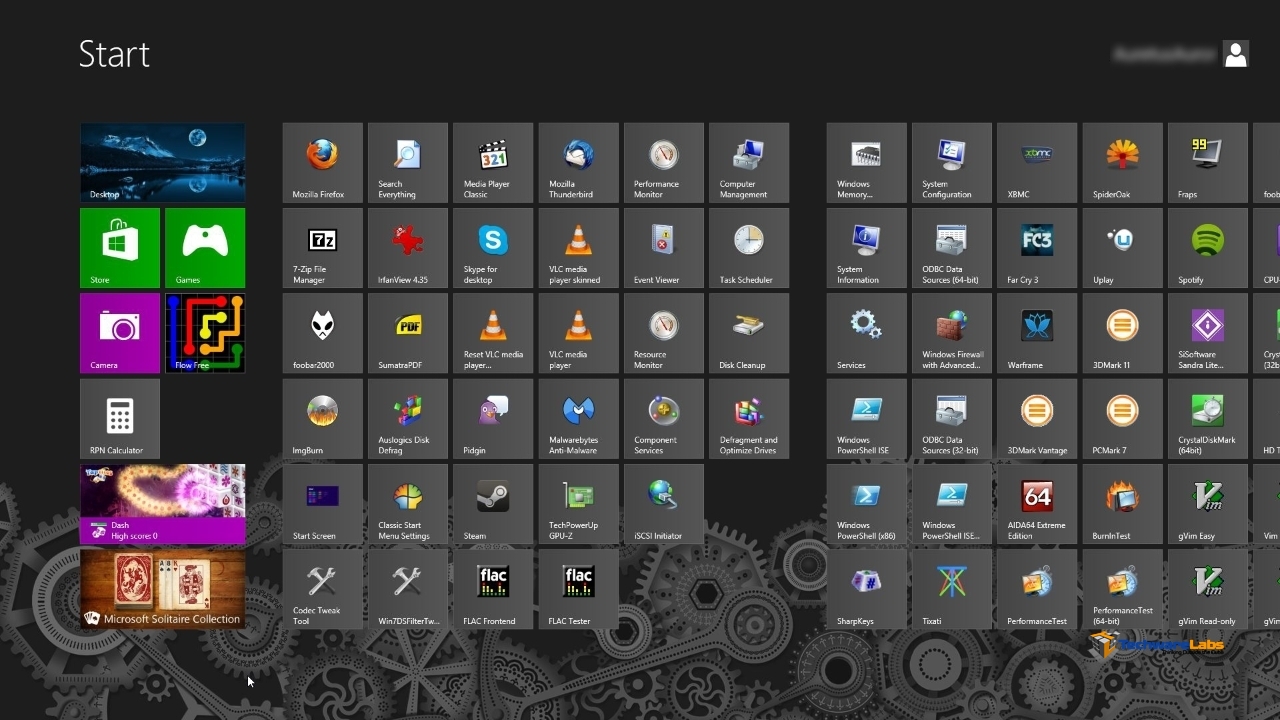Open ImgBurn tile
The width and height of the screenshot is (1280, 720).
[x=322, y=419]
